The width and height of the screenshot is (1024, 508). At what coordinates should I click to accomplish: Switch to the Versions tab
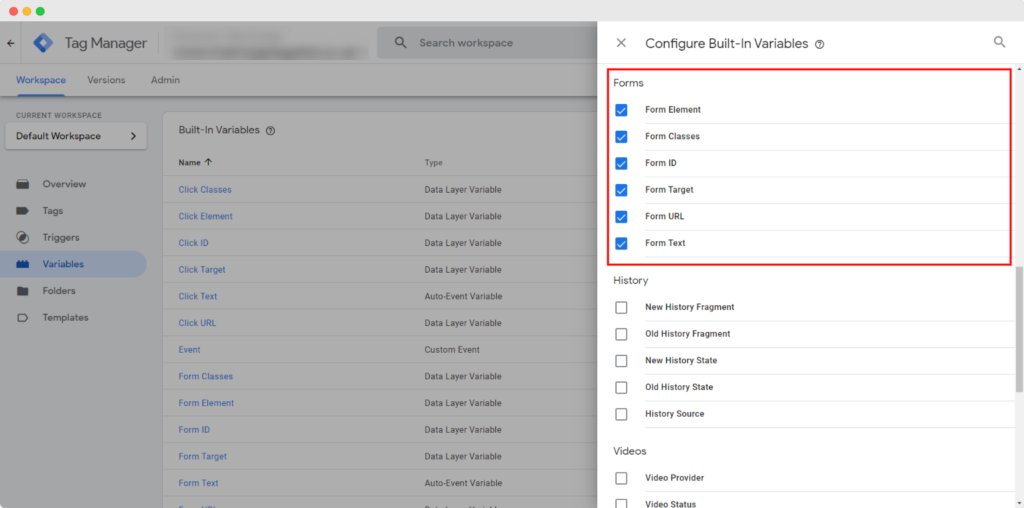pos(106,80)
